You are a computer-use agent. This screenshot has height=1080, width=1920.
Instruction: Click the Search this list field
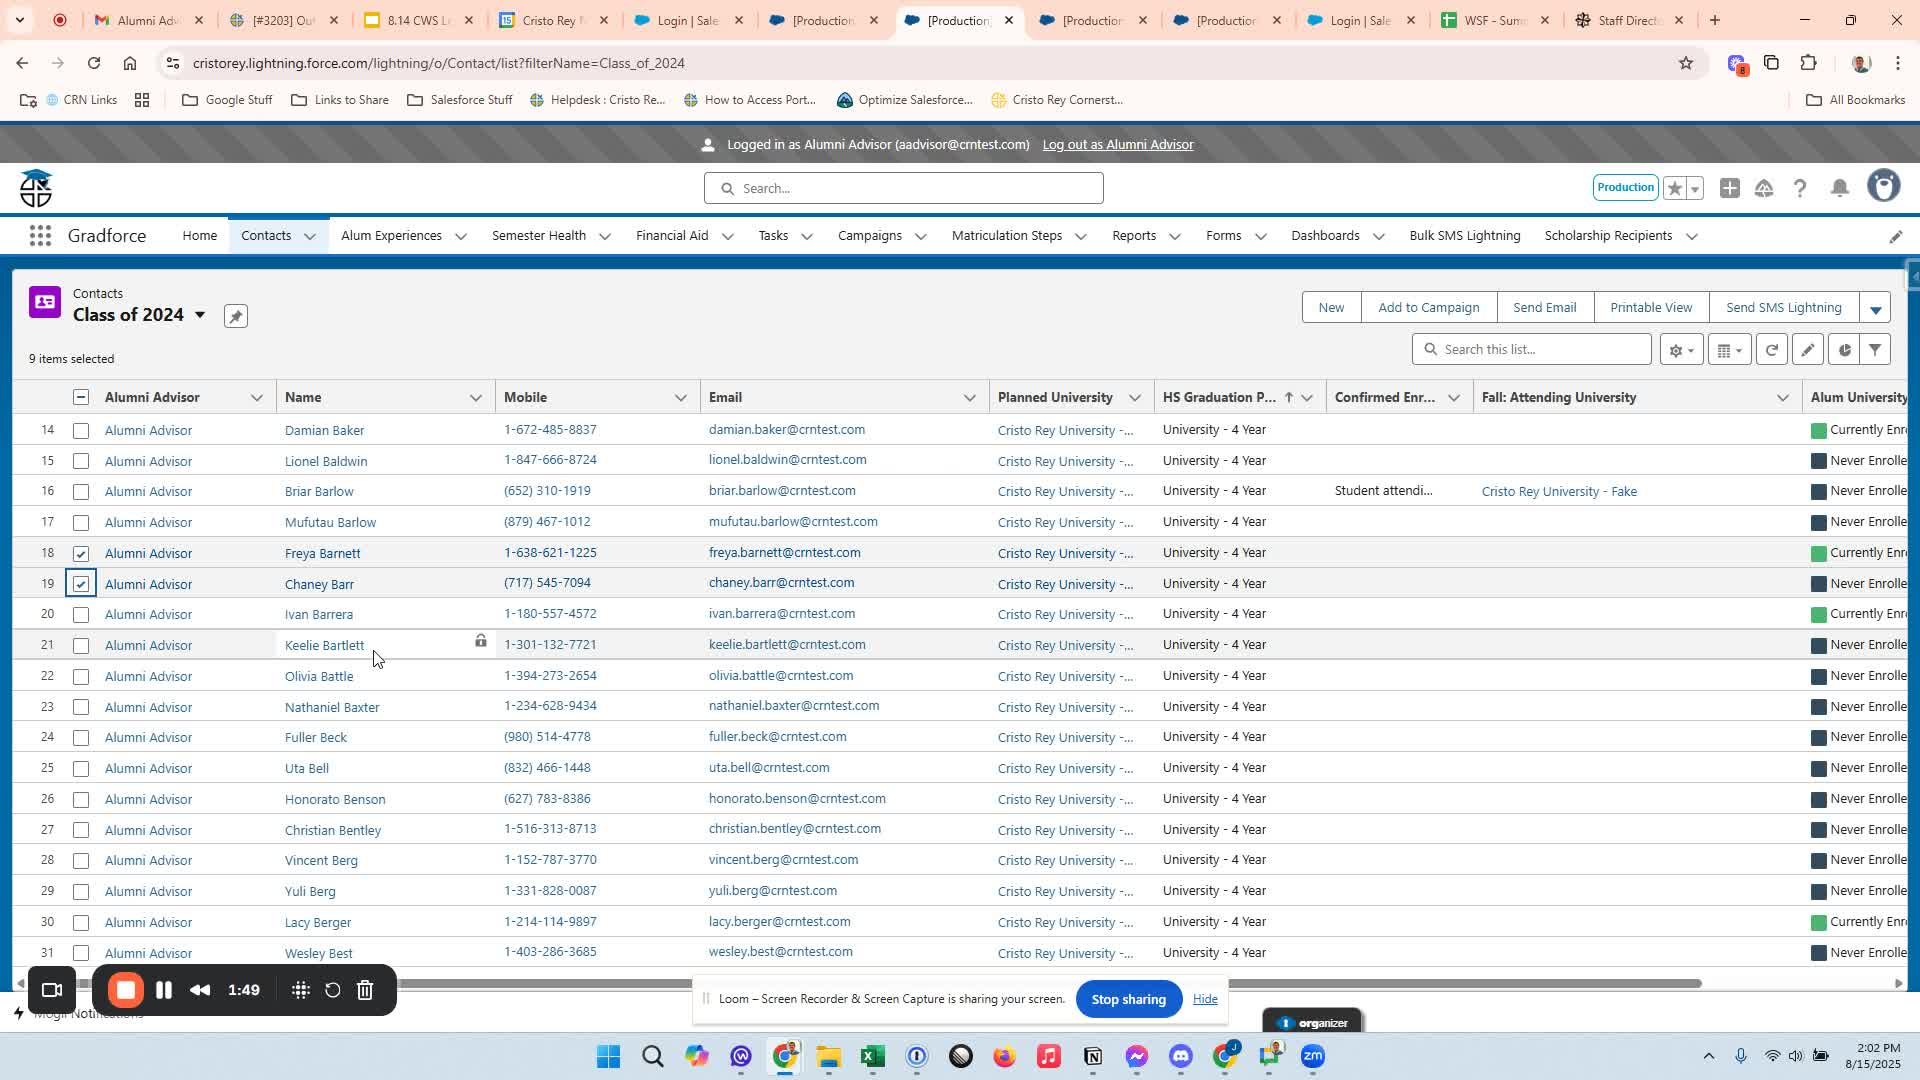click(1531, 350)
